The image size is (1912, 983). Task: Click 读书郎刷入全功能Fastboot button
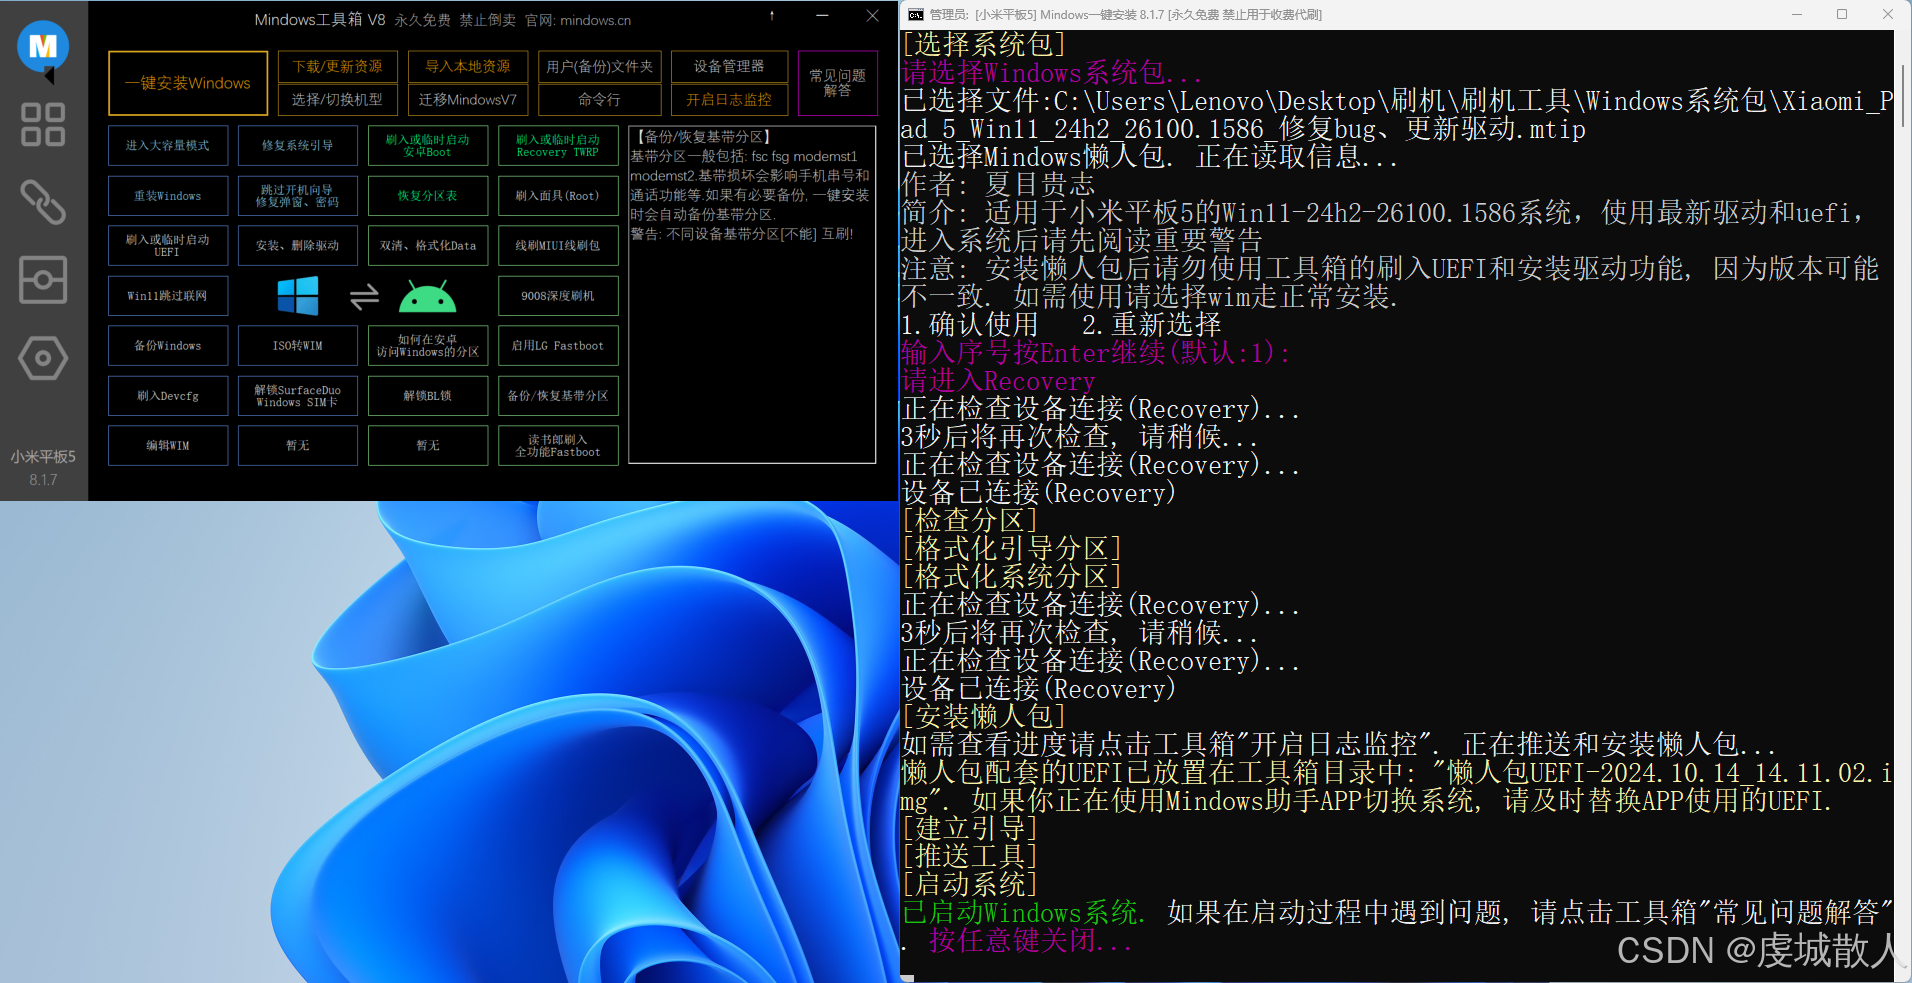tap(558, 446)
